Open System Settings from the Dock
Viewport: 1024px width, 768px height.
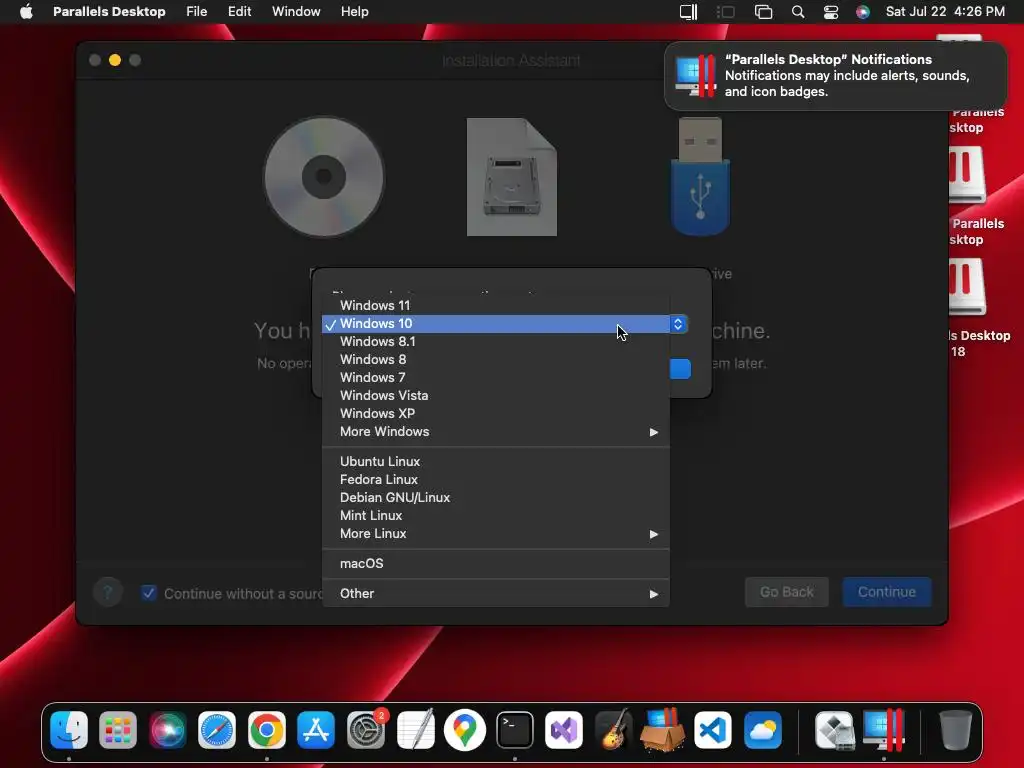click(x=366, y=729)
